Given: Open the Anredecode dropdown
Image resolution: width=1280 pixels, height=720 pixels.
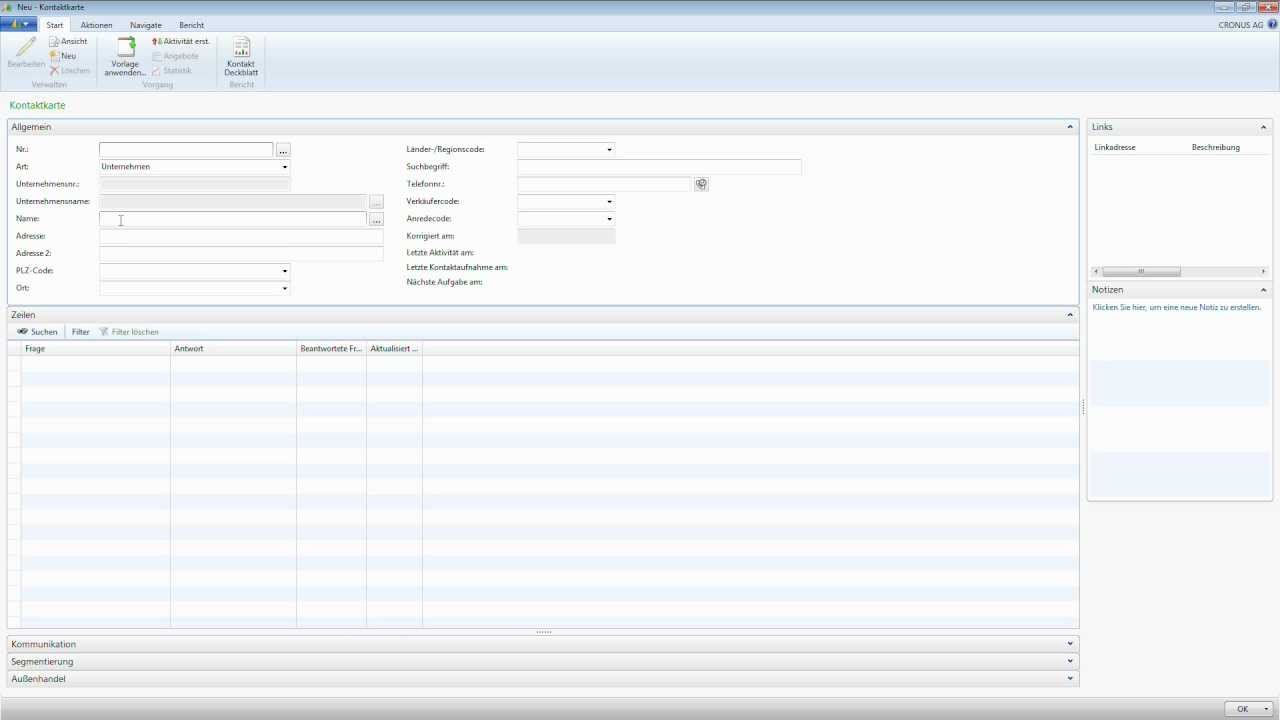Looking at the screenshot, I should click(609, 219).
